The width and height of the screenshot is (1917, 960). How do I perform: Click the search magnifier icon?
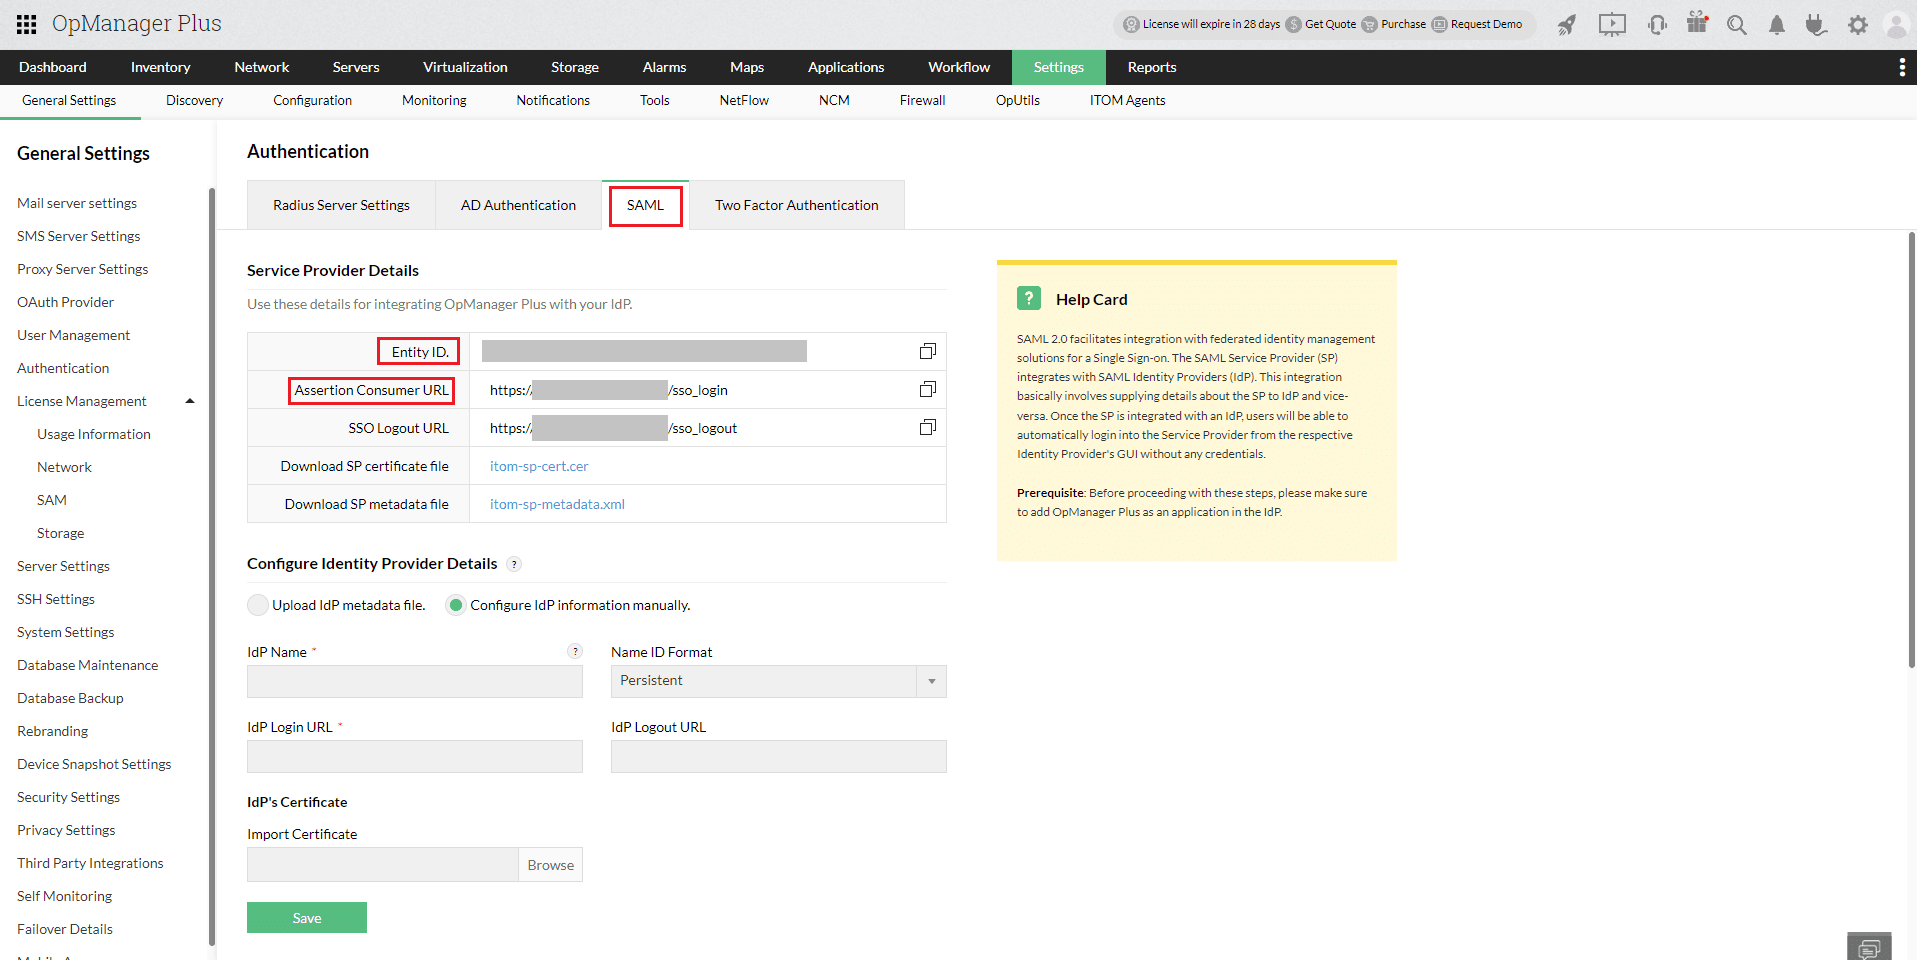click(x=1737, y=25)
